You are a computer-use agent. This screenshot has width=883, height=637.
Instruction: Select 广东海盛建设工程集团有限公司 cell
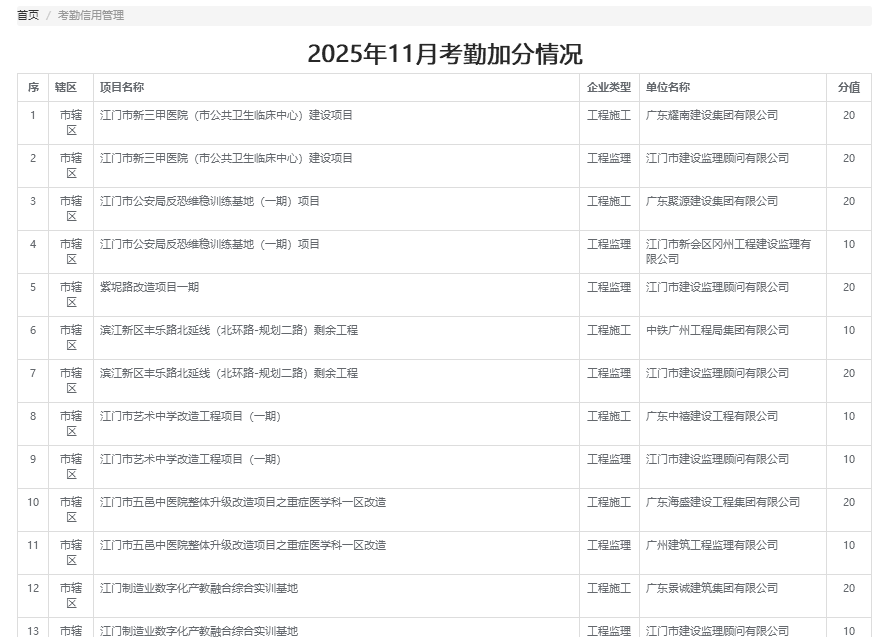point(723,502)
